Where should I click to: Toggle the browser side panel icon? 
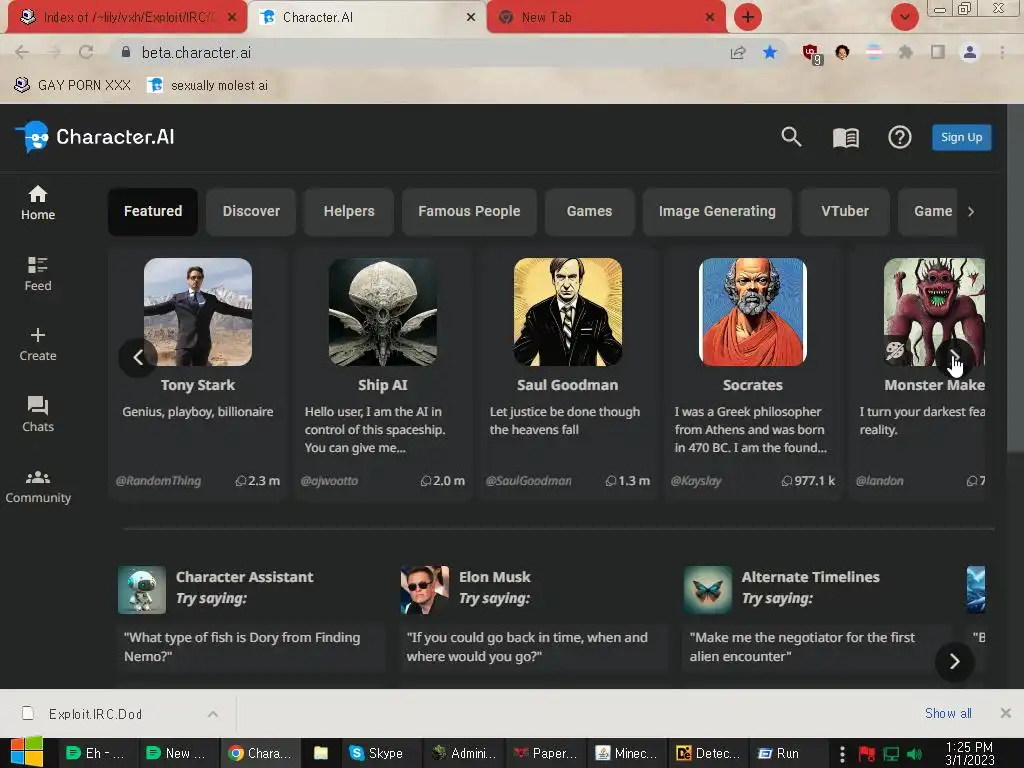(x=938, y=52)
